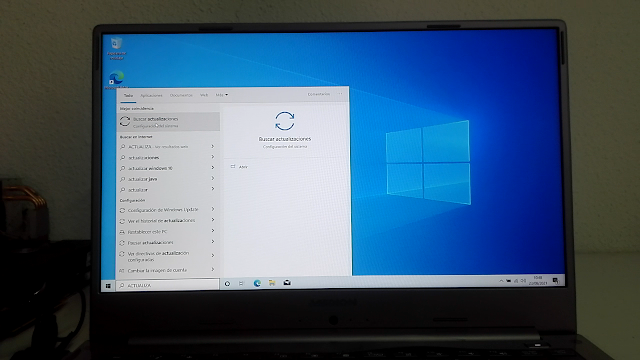Open the network icon in the tray

click(x=516, y=281)
